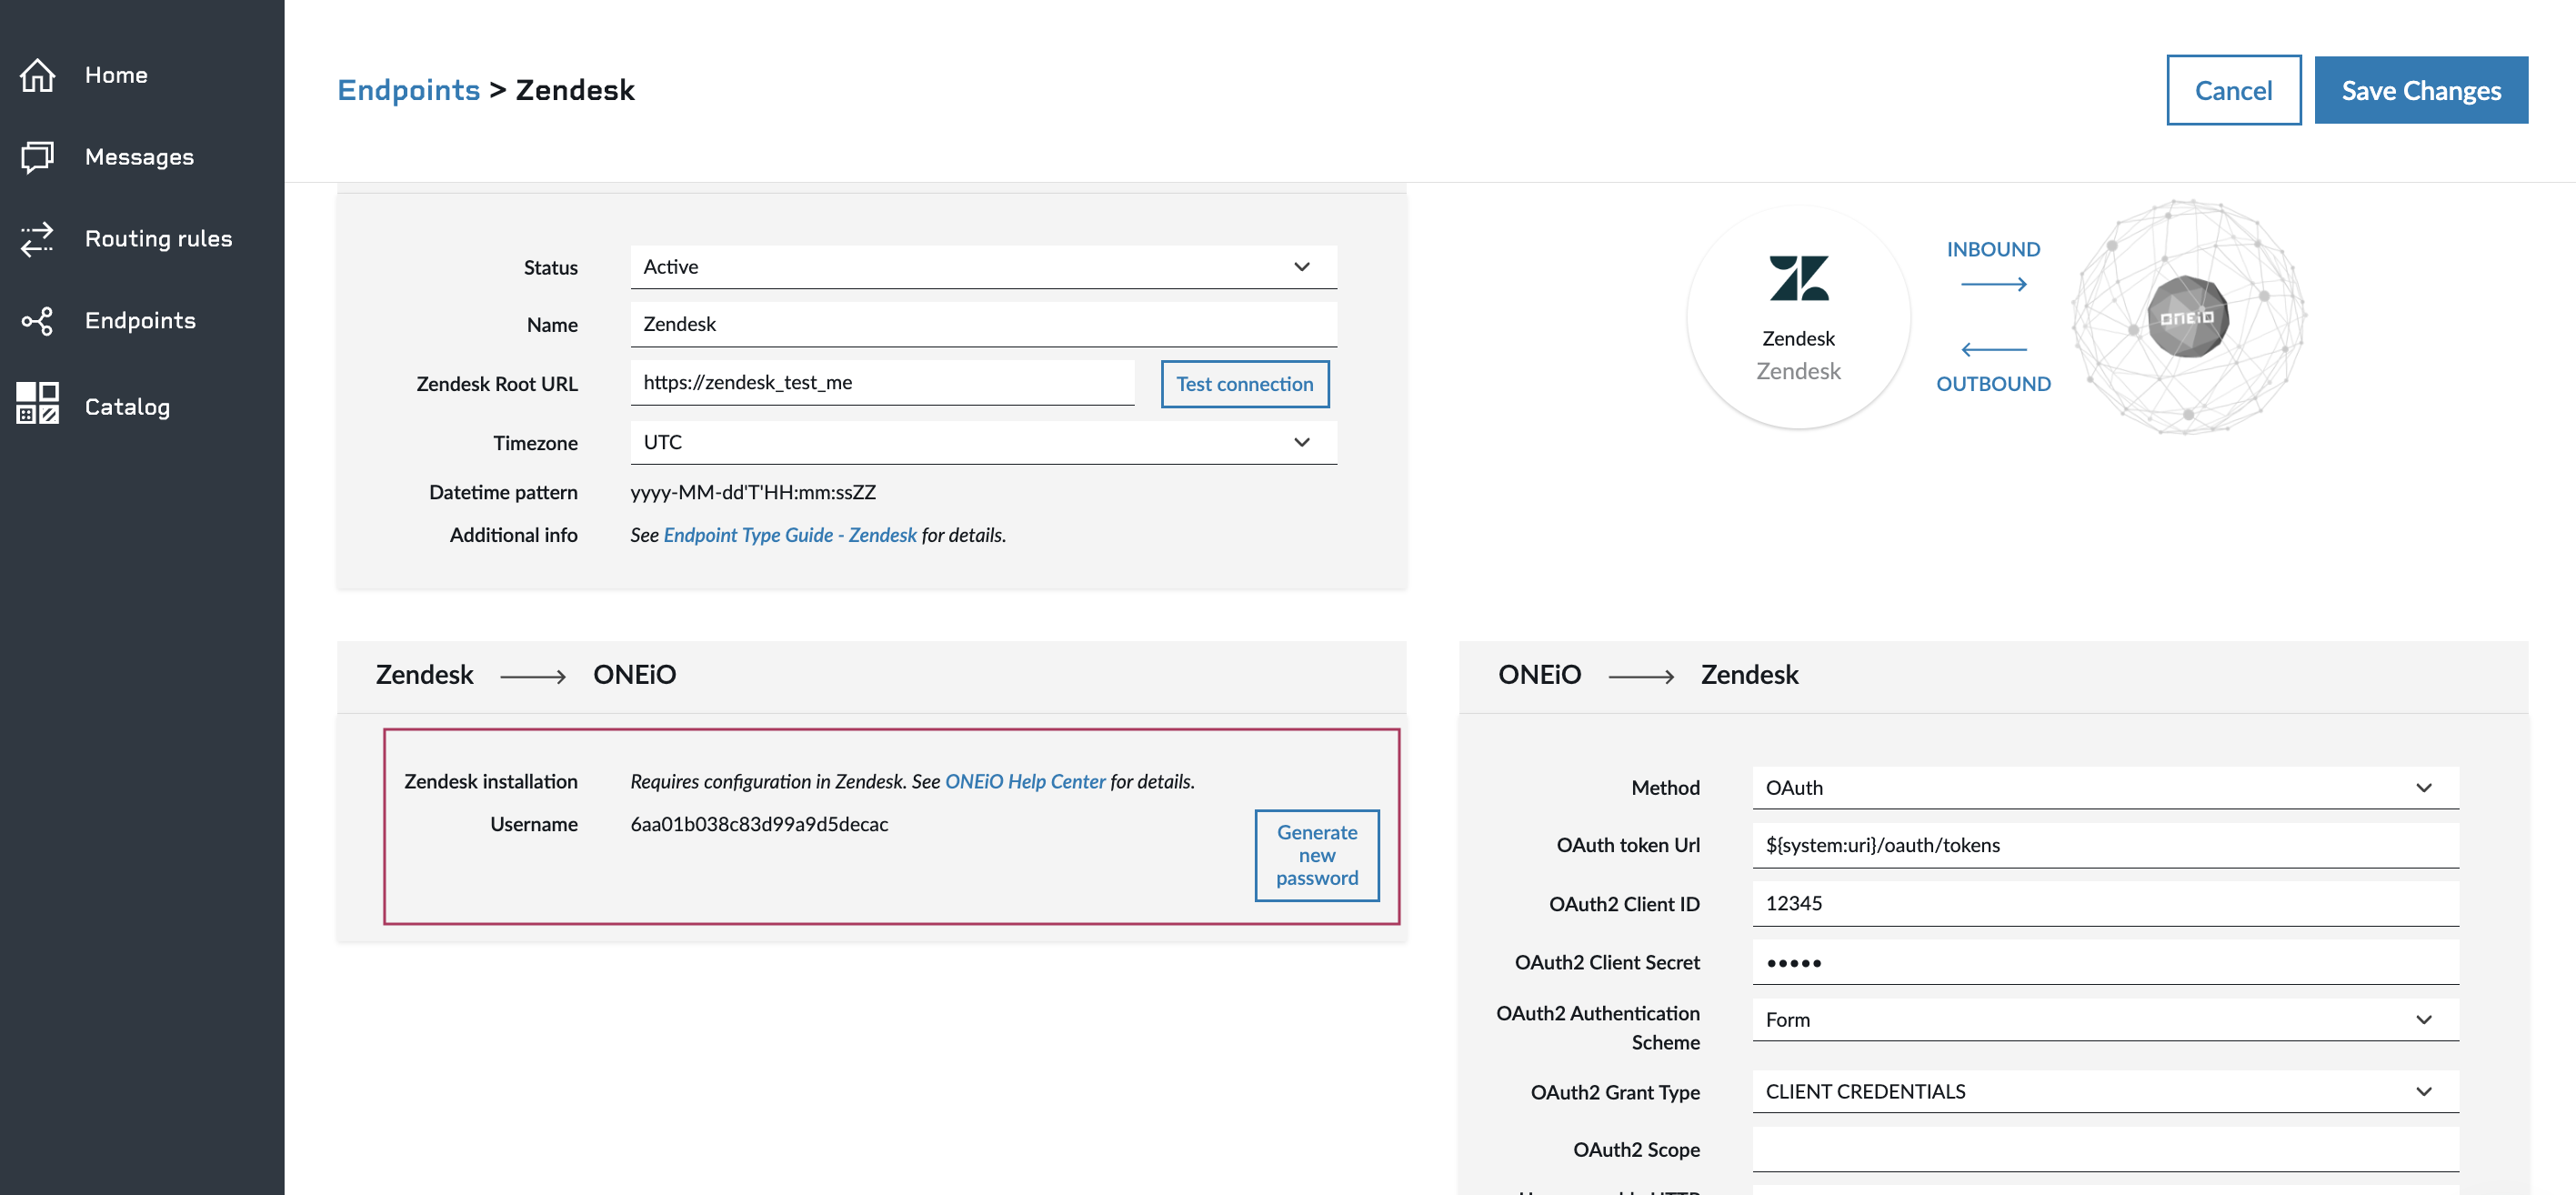The width and height of the screenshot is (2576, 1195).
Task: Open the Messages chat icon
Action: tap(37, 157)
